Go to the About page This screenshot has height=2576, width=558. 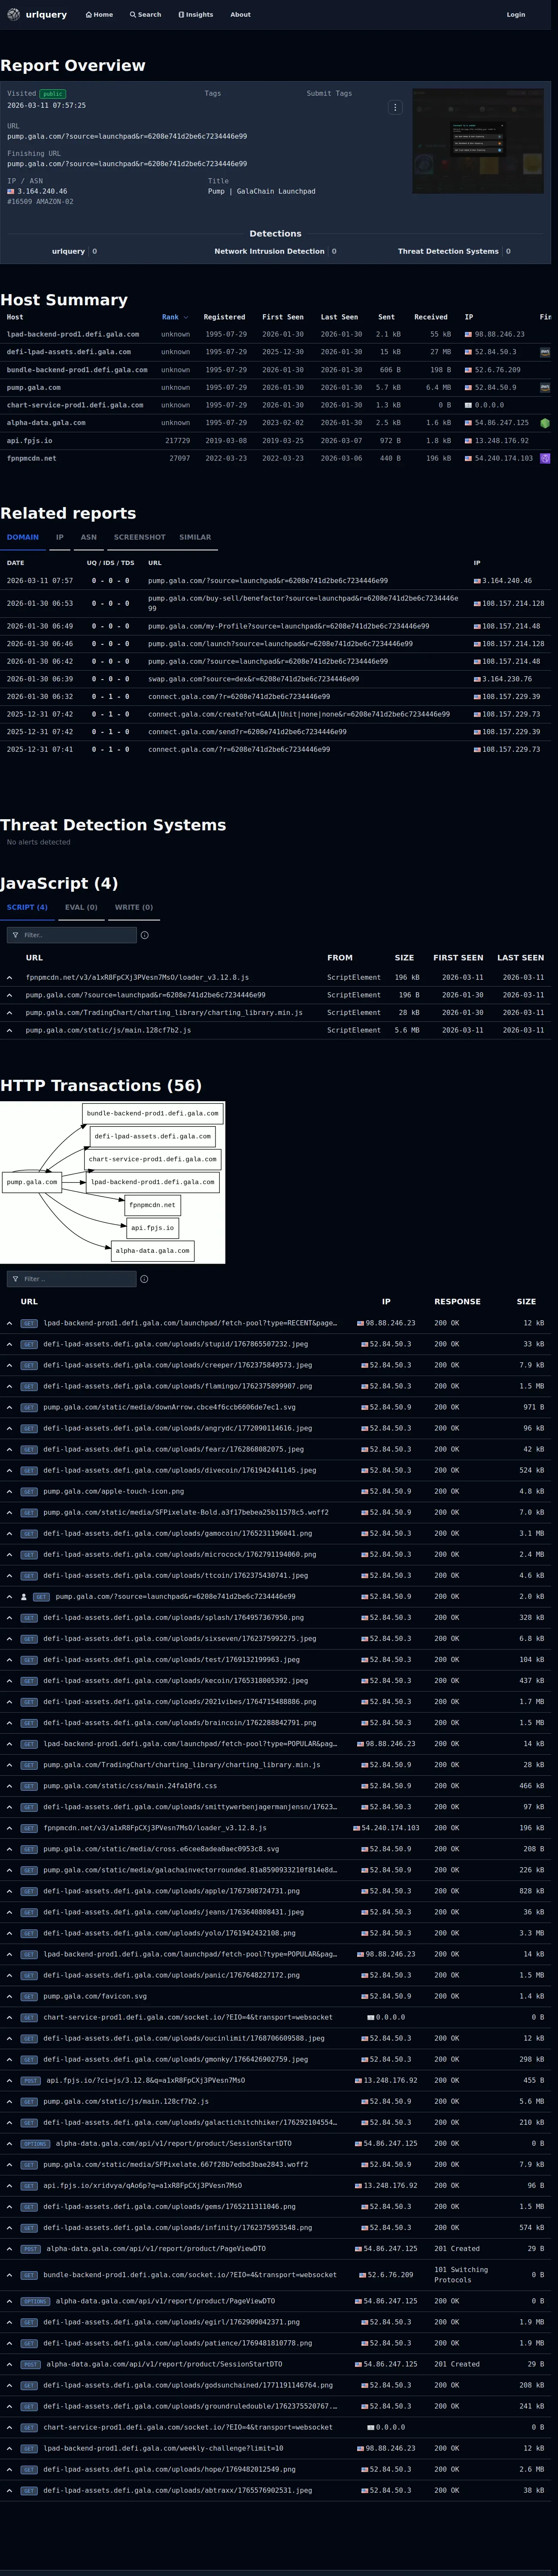tap(240, 15)
